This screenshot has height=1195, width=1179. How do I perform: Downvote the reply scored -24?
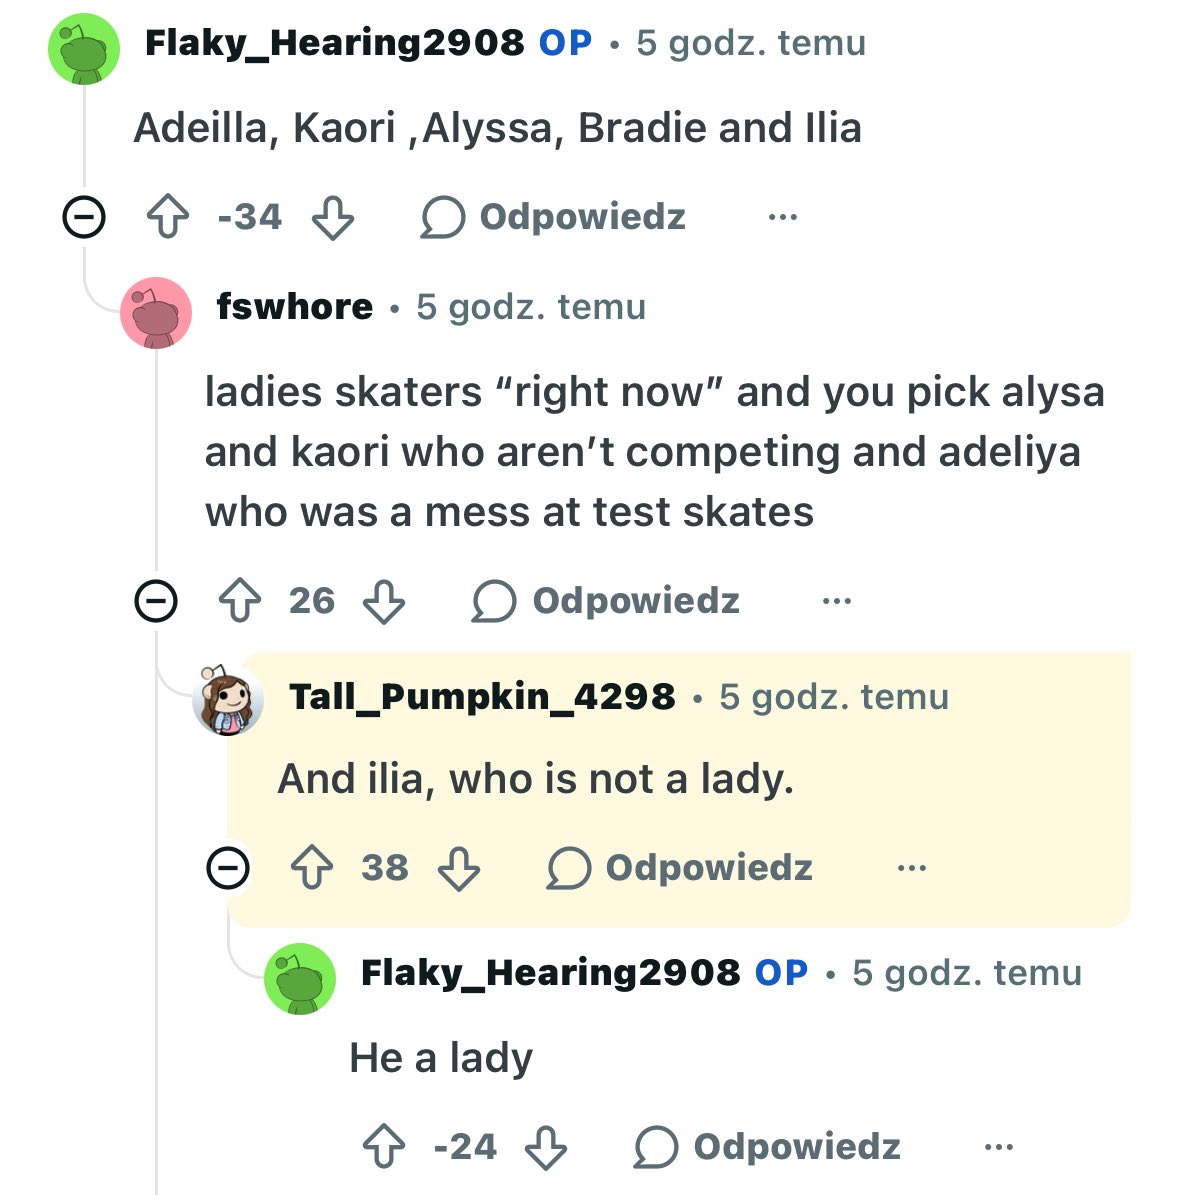[546, 1146]
